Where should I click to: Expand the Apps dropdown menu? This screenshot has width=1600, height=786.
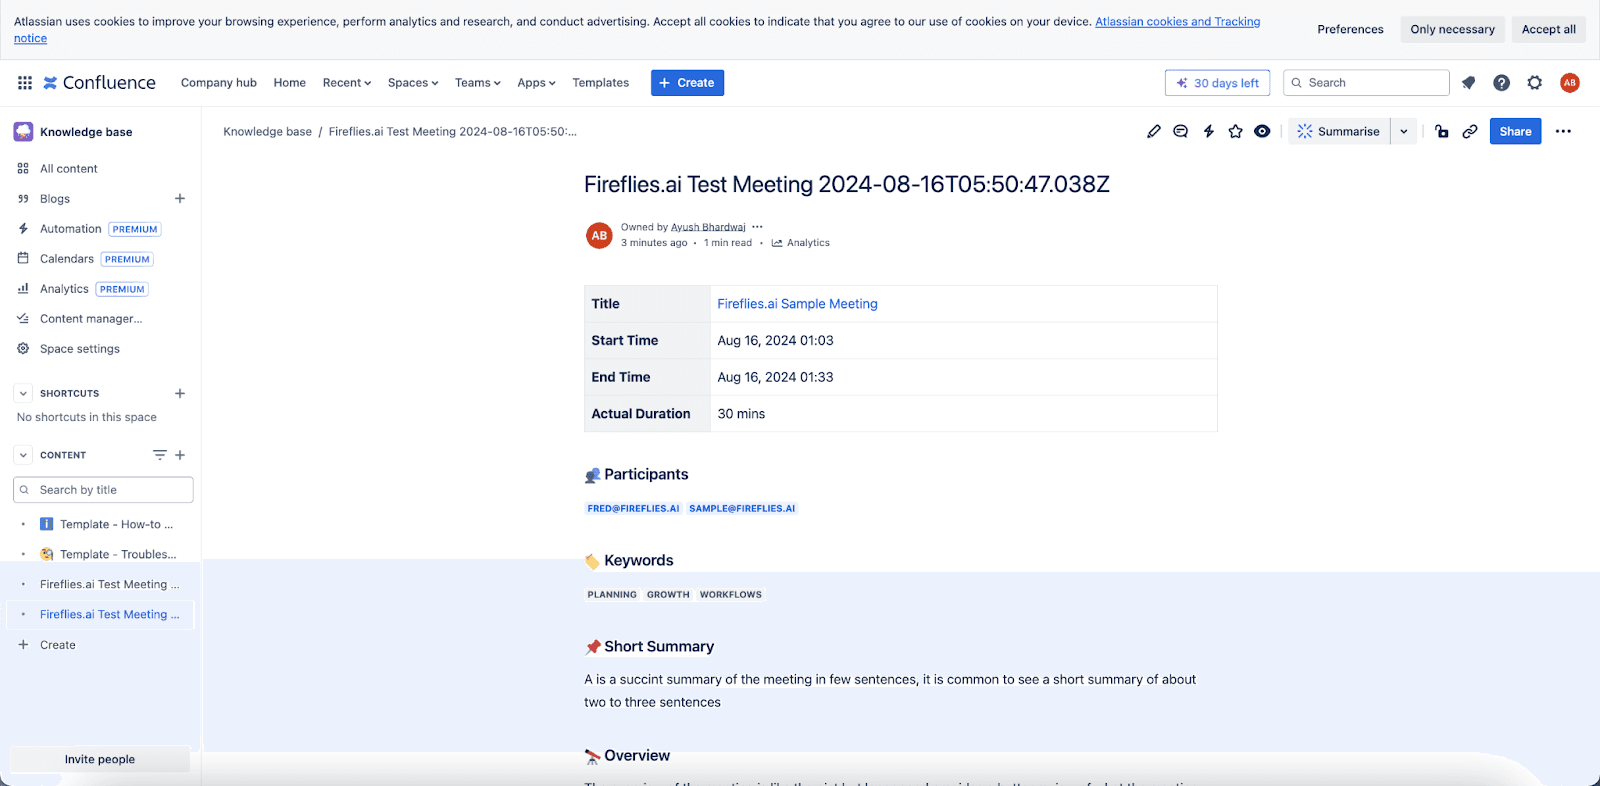pyautogui.click(x=536, y=83)
